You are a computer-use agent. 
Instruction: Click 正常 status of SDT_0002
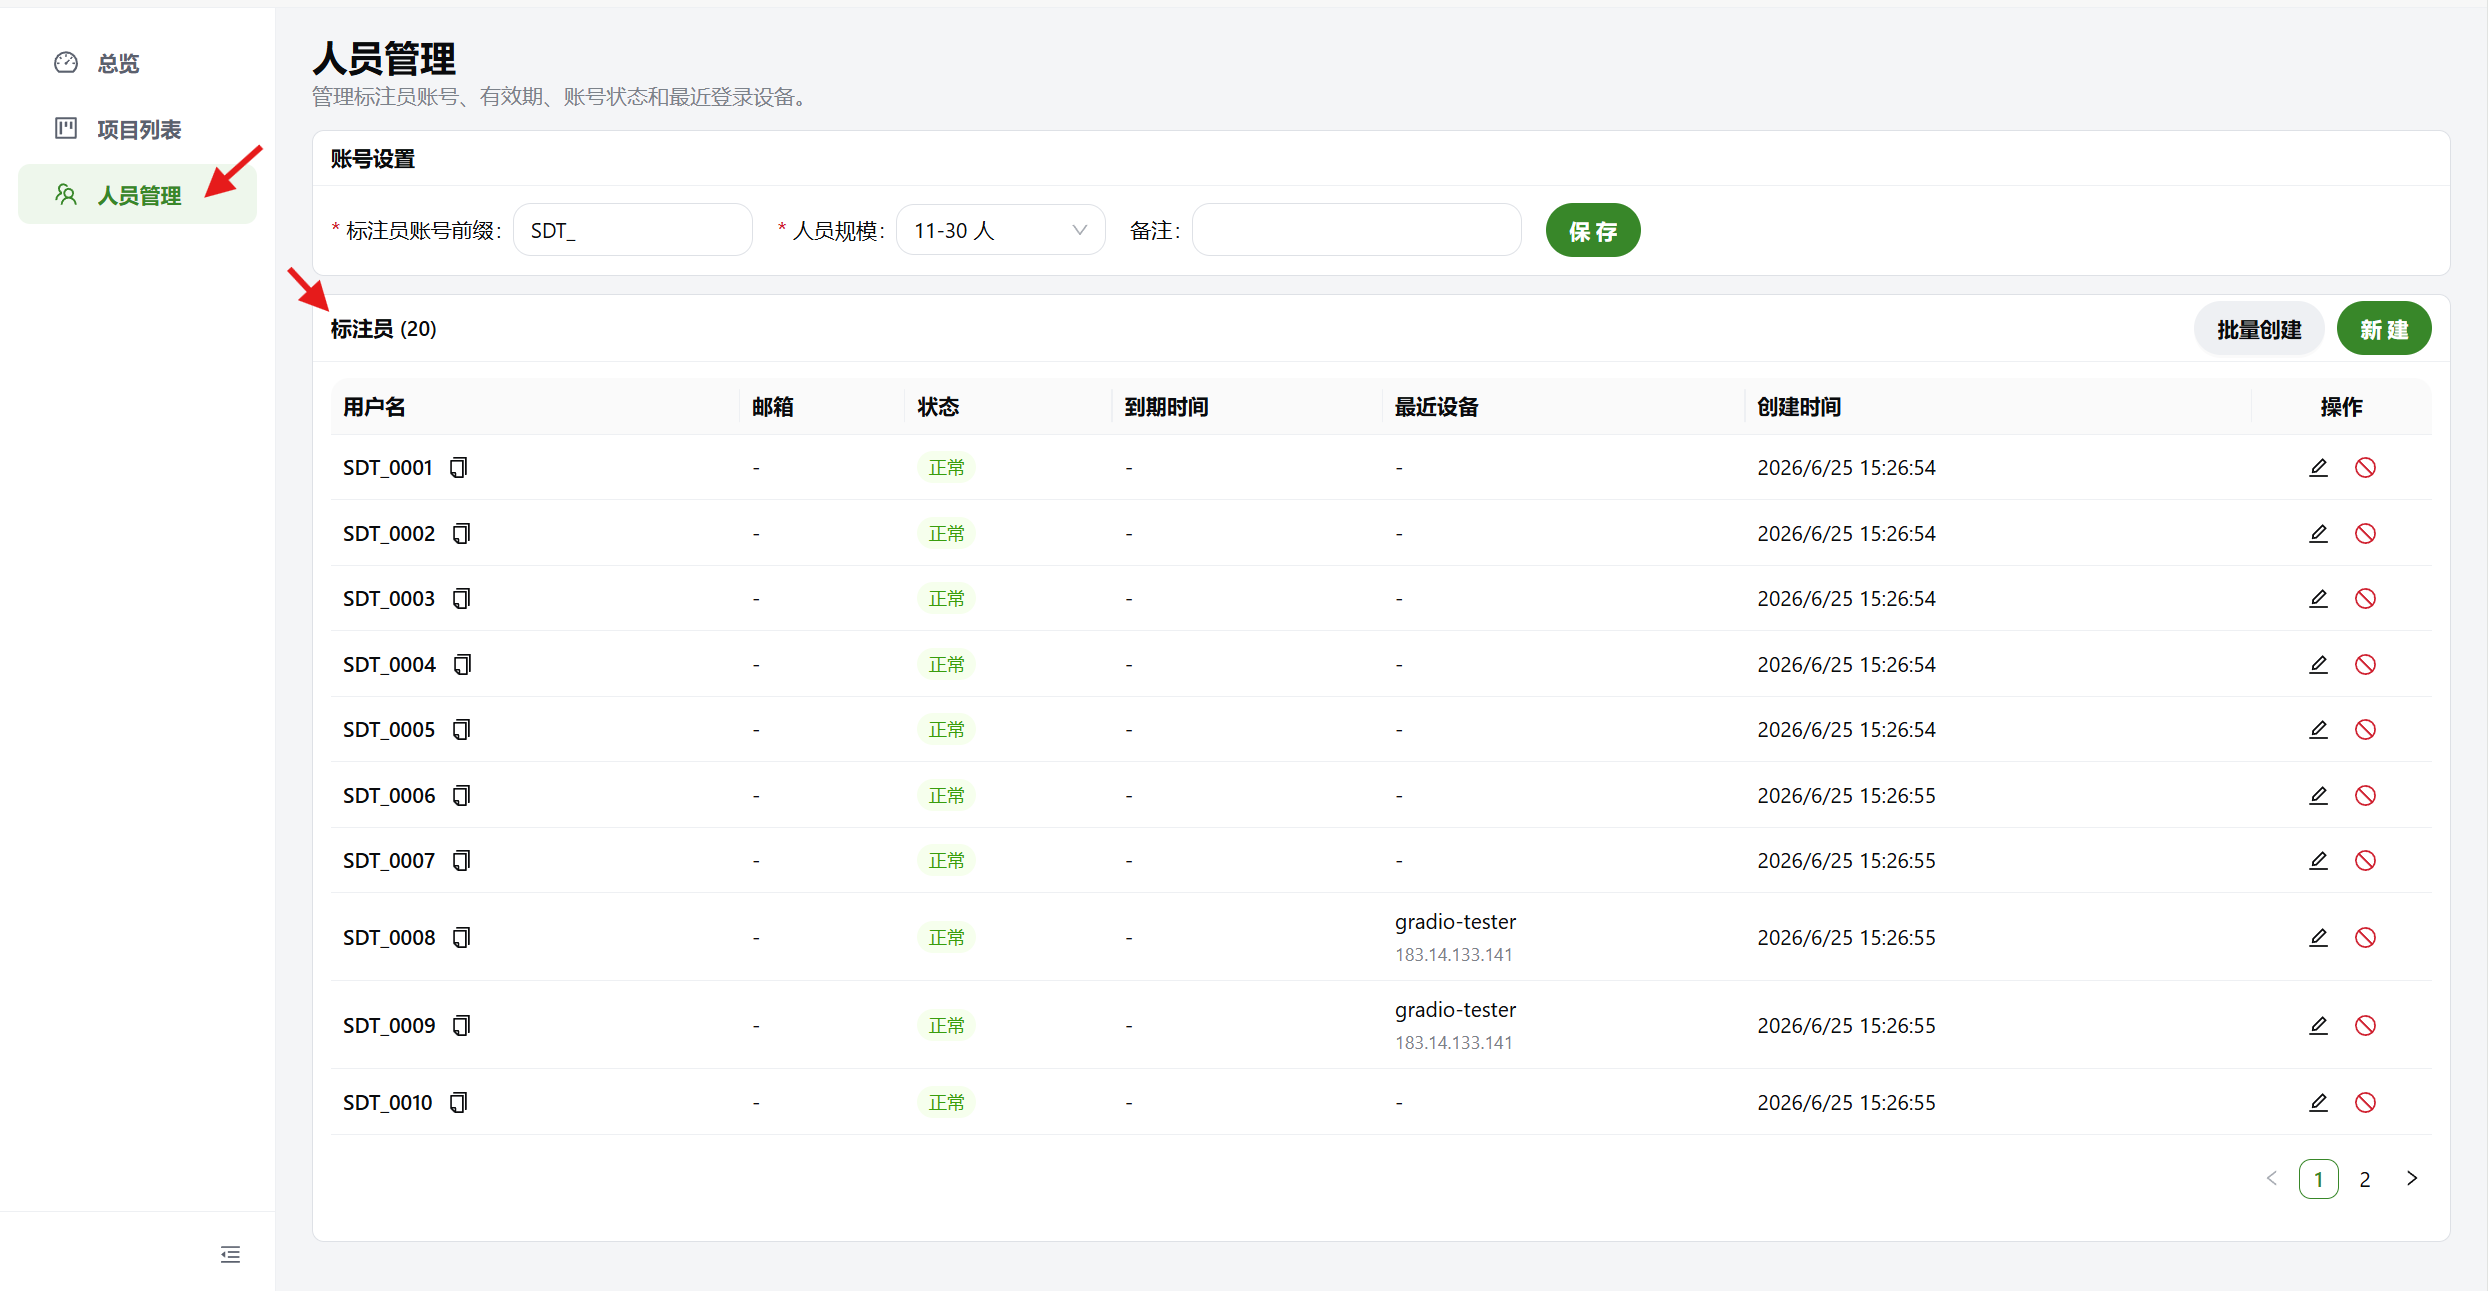[946, 533]
